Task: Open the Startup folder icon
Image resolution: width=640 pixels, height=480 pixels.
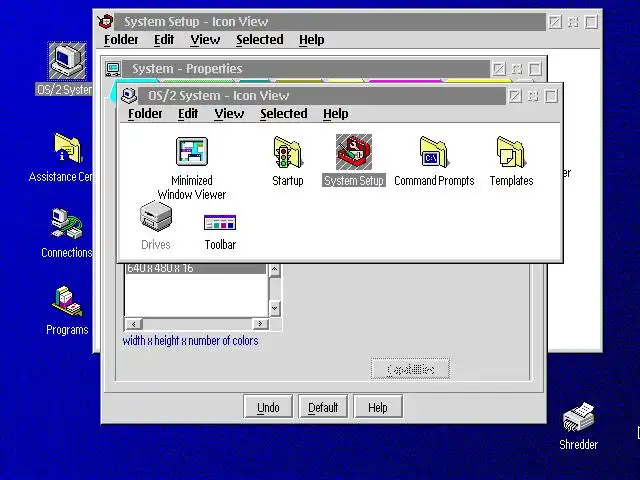Action: (288, 152)
